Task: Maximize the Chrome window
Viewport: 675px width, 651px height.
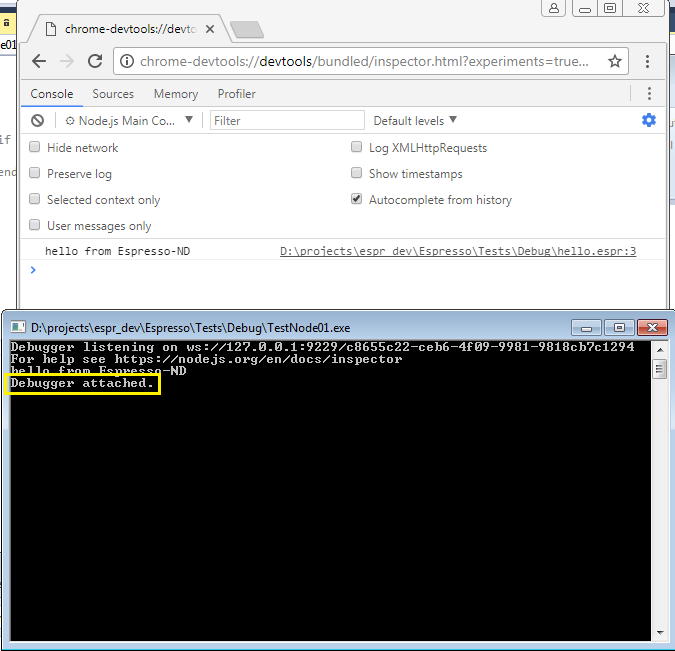Action: pyautogui.click(x=610, y=8)
